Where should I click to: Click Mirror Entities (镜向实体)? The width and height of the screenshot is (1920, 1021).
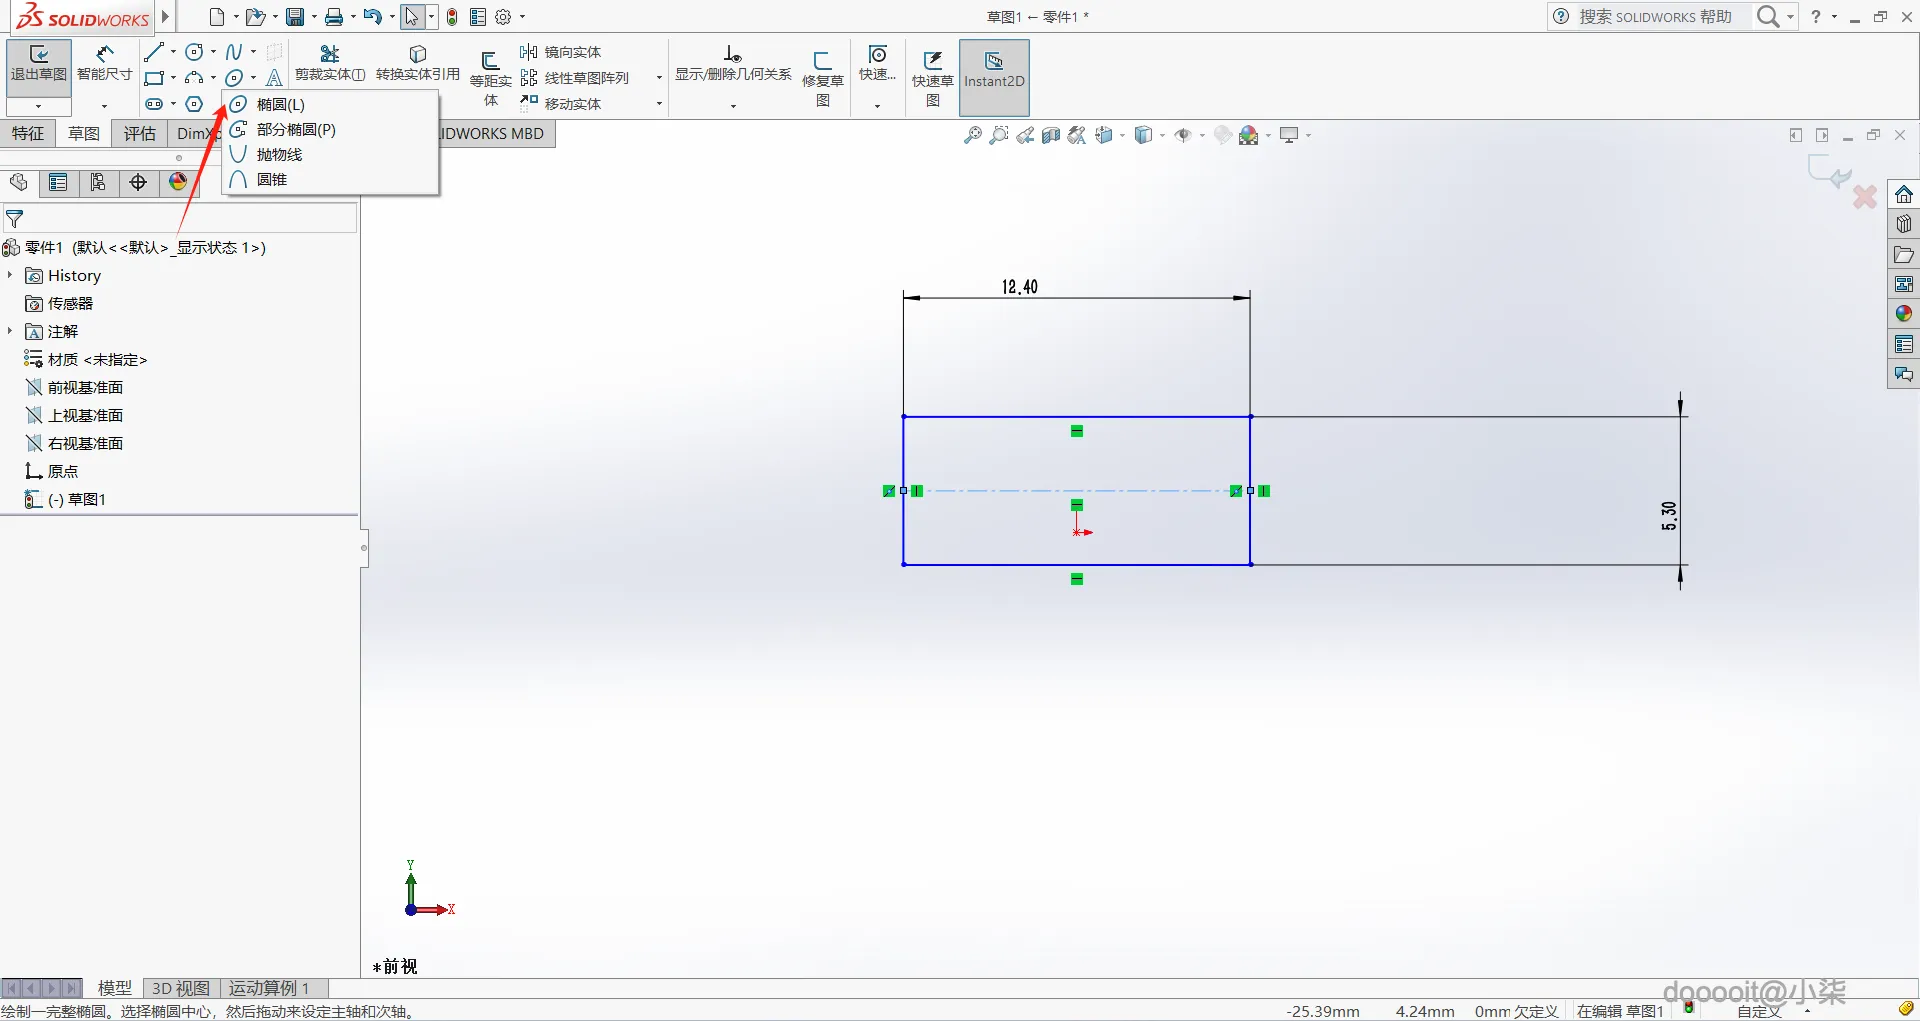[x=561, y=52]
